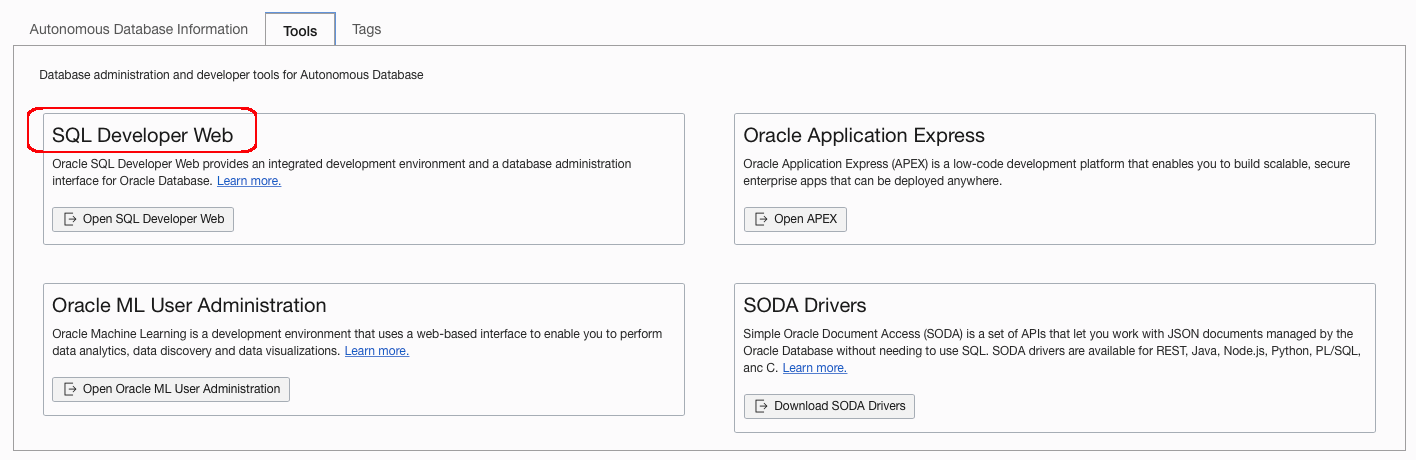Image resolution: width=1416 pixels, height=460 pixels.
Task: Click the SQL Developer Web heading
Action: click(142, 136)
